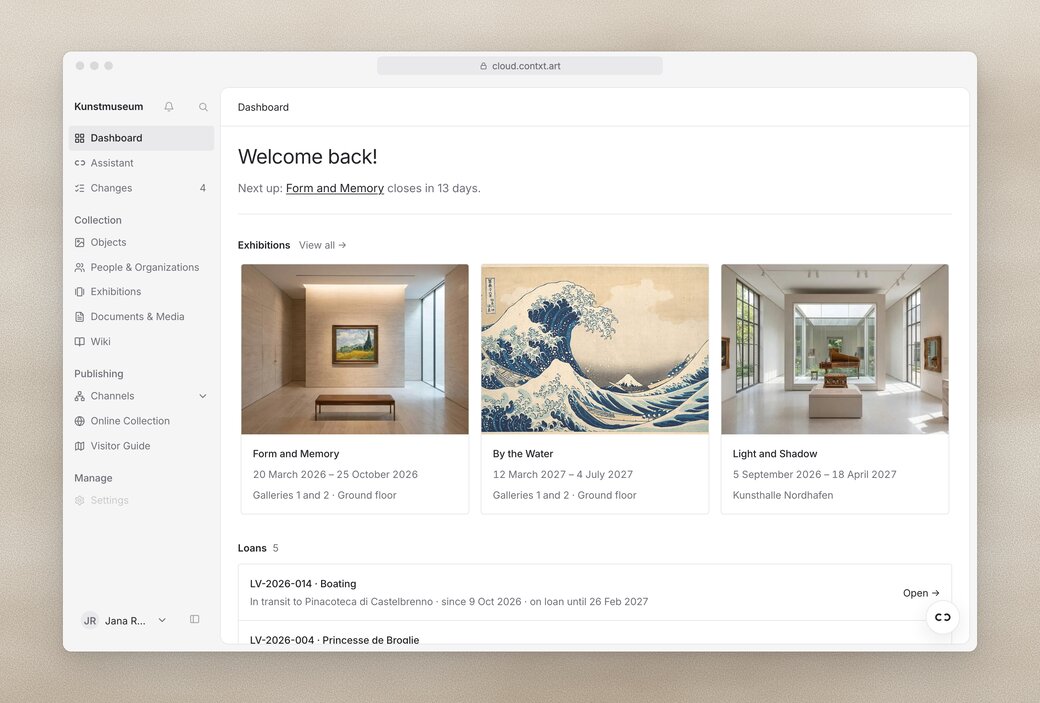Viewport: 1040px width, 703px height.
Task: Collapse the sidebar with panel icon
Action: pyautogui.click(x=194, y=619)
